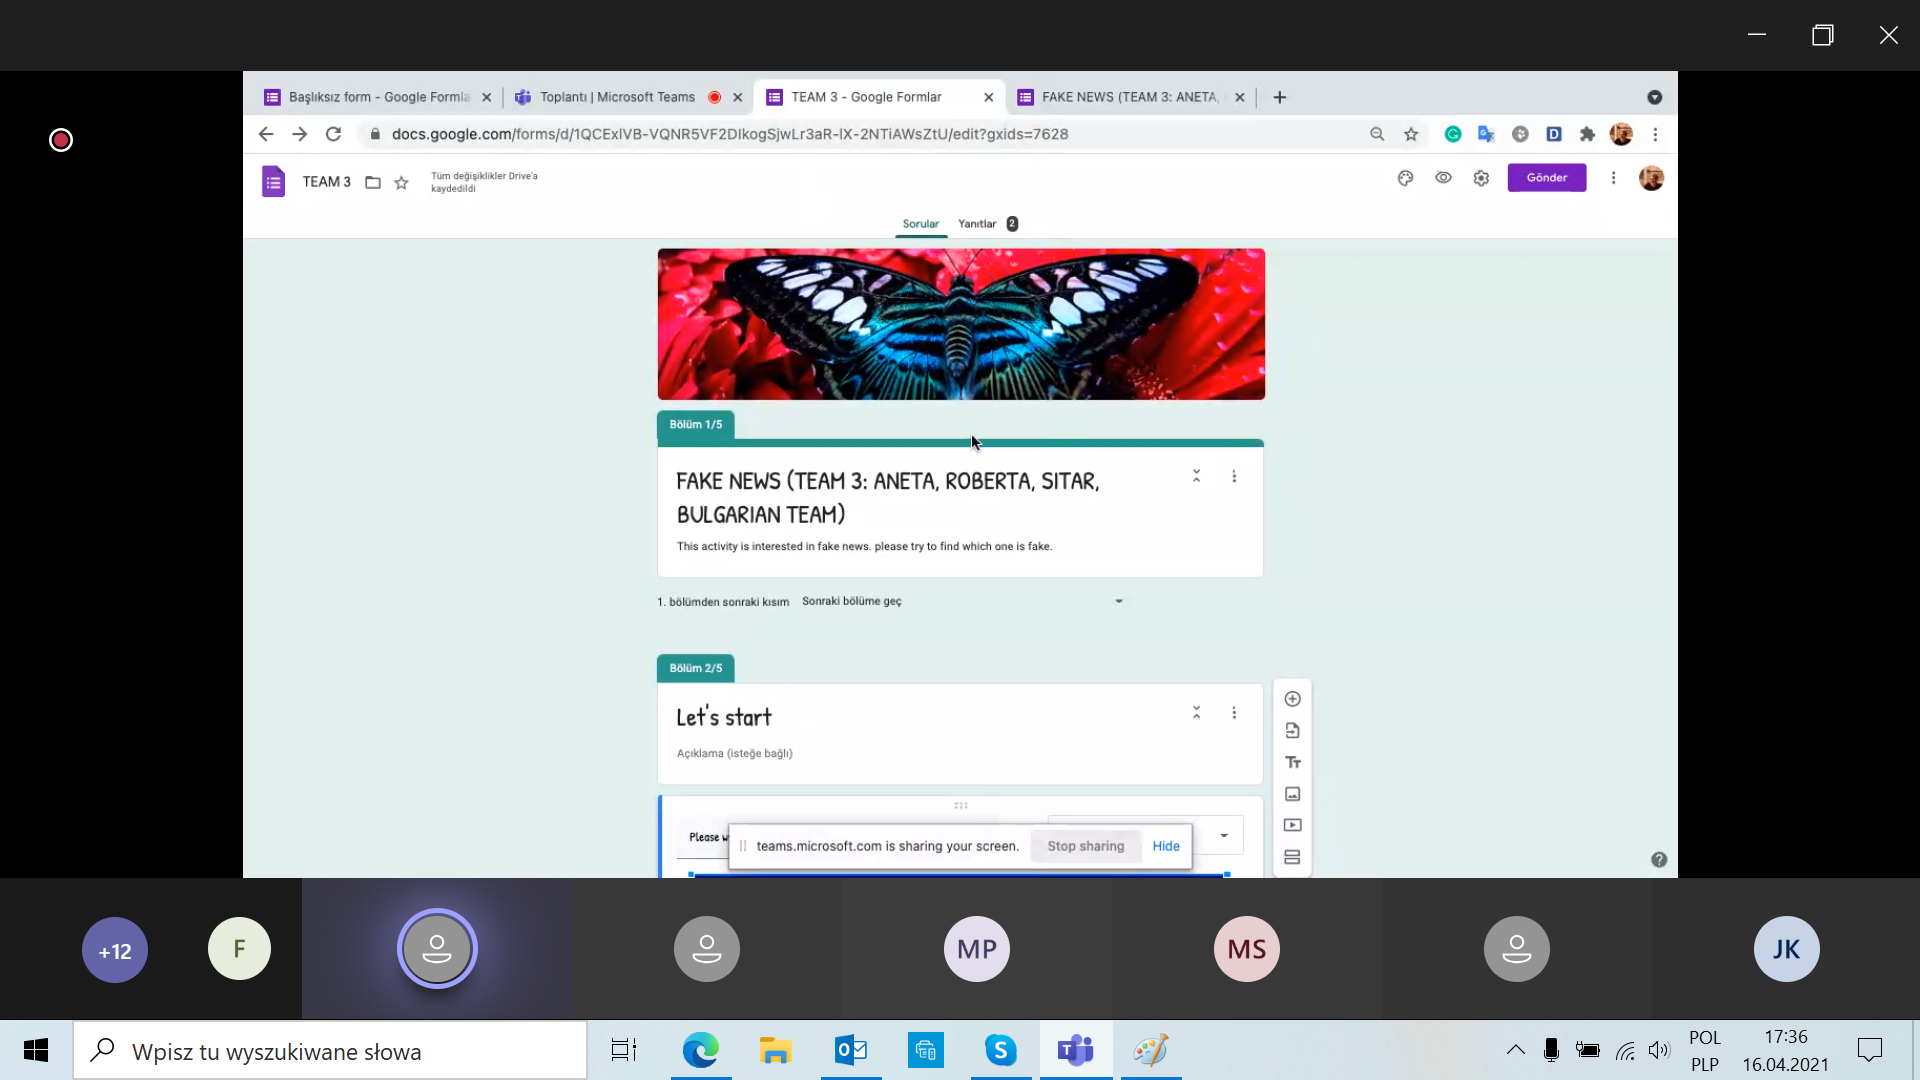Viewport: 1920px width, 1080px height.
Task: Add image icon in sidebar
Action: pyautogui.click(x=1292, y=794)
